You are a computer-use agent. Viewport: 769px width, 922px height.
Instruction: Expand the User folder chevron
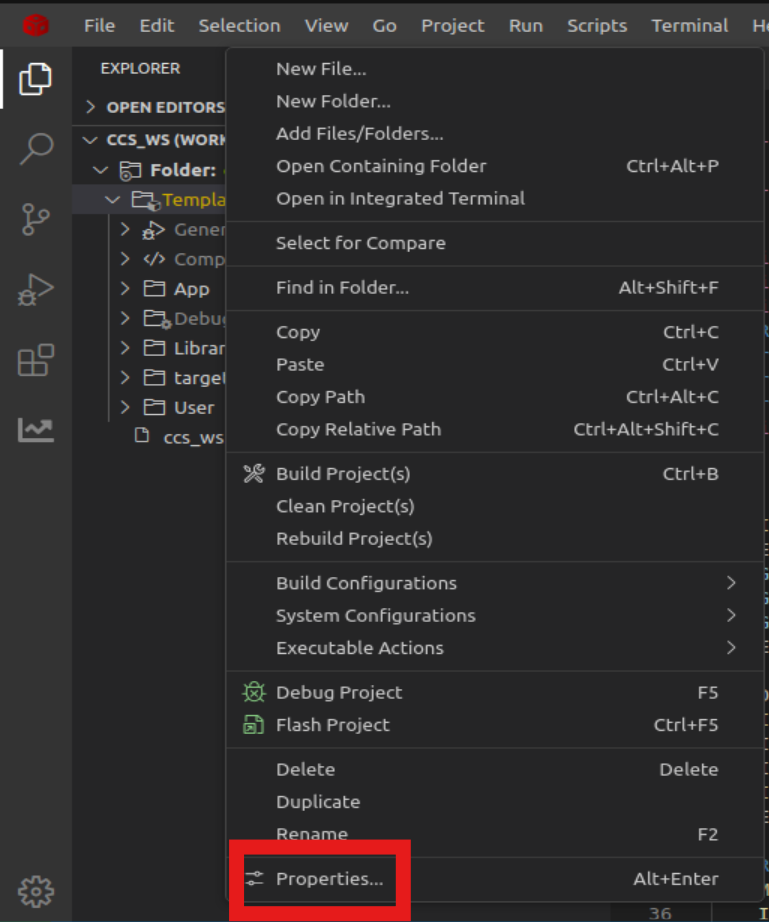pyautogui.click(x=125, y=407)
